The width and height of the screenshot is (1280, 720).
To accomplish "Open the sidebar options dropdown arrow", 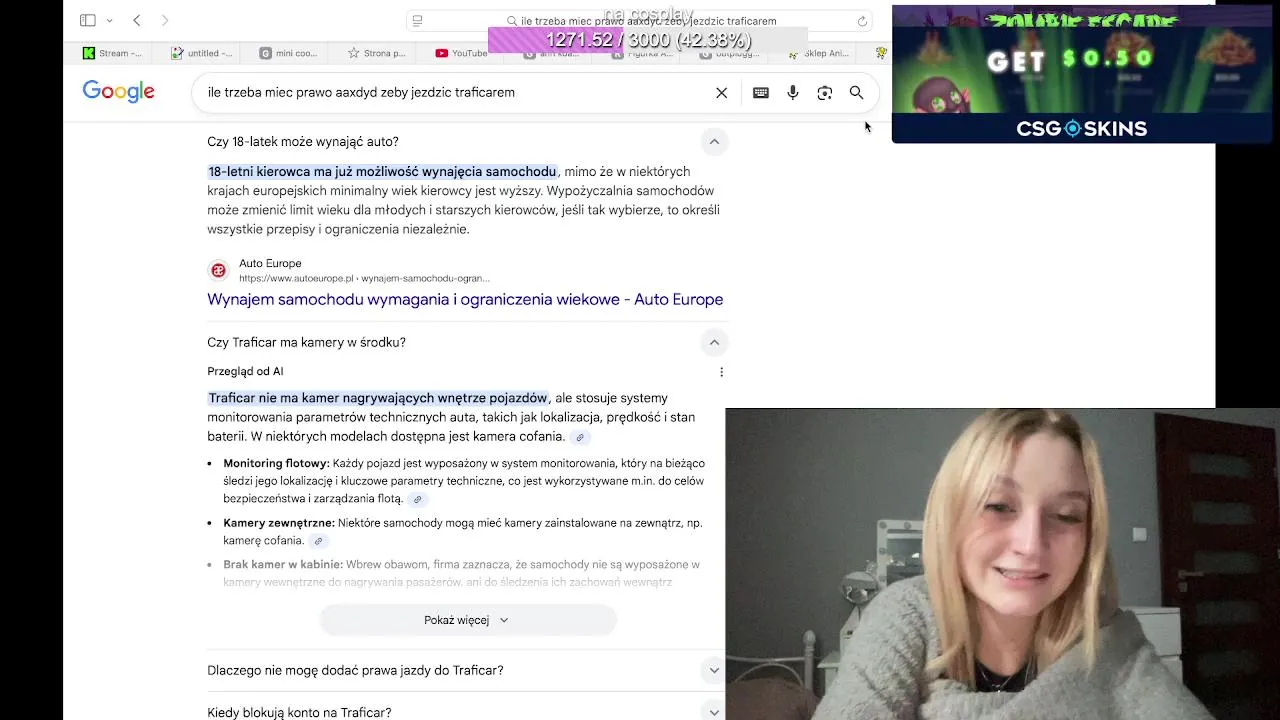I will pos(109,21).
